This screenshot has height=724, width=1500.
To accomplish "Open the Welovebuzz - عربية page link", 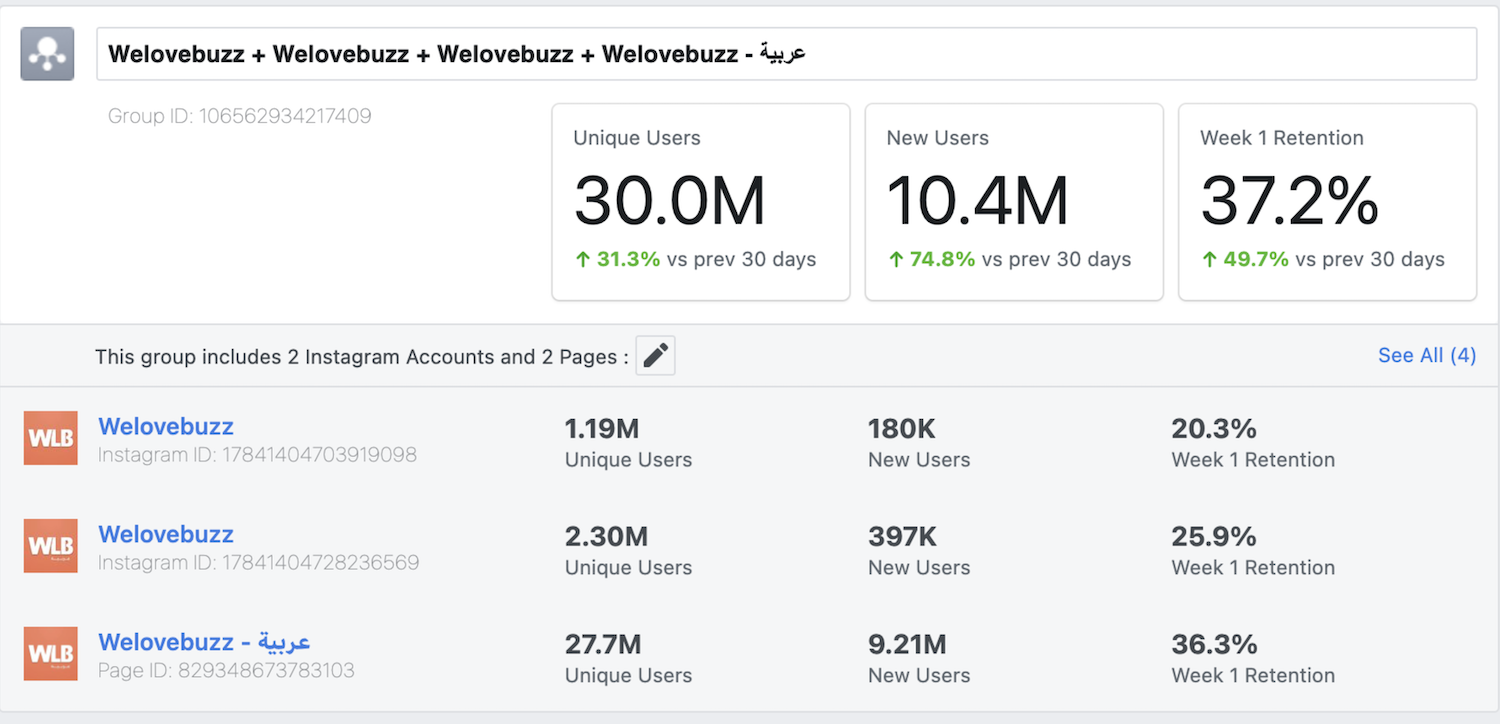I will click(x=205, y=641).
